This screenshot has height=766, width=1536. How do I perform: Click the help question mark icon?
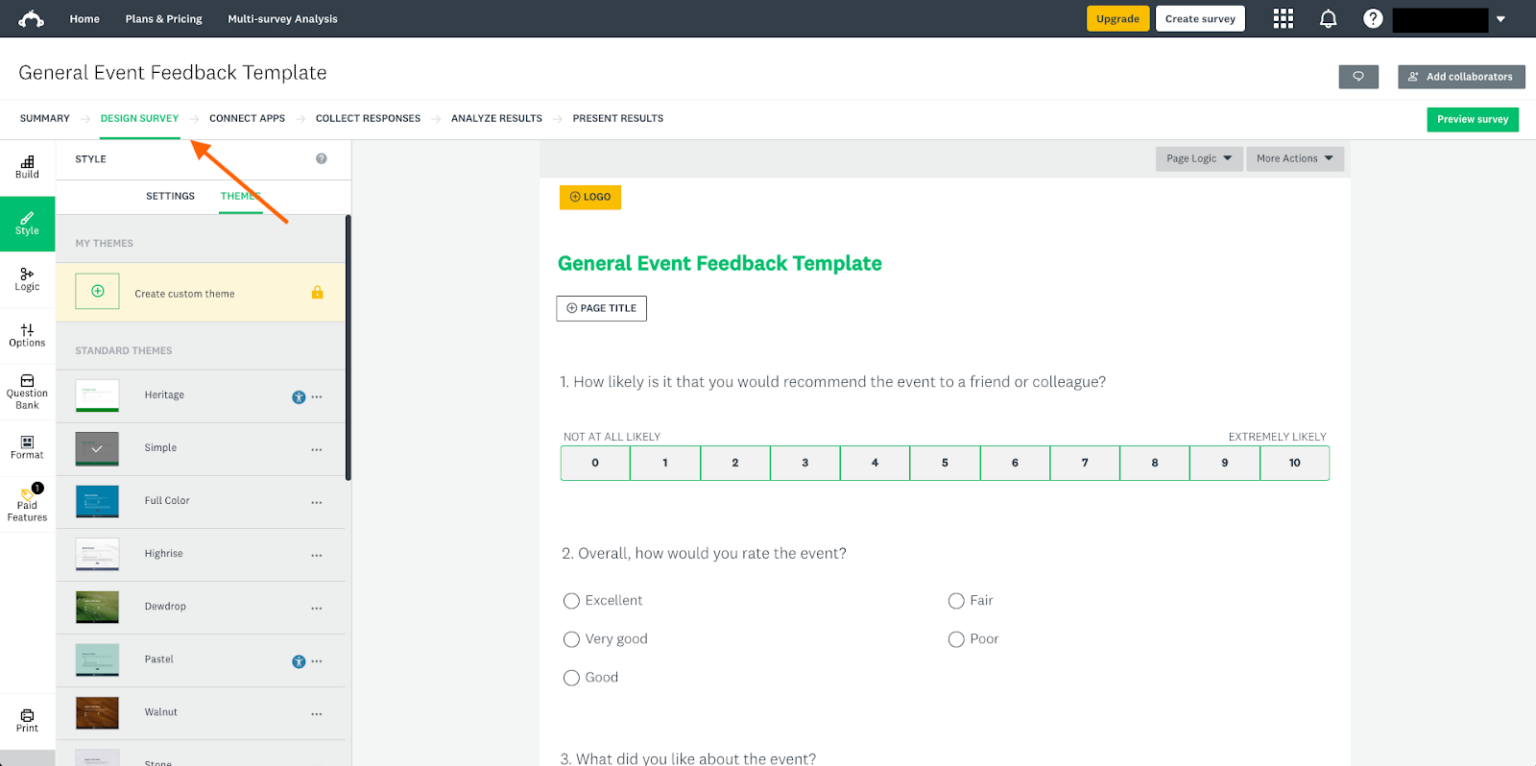[1373, 18]
